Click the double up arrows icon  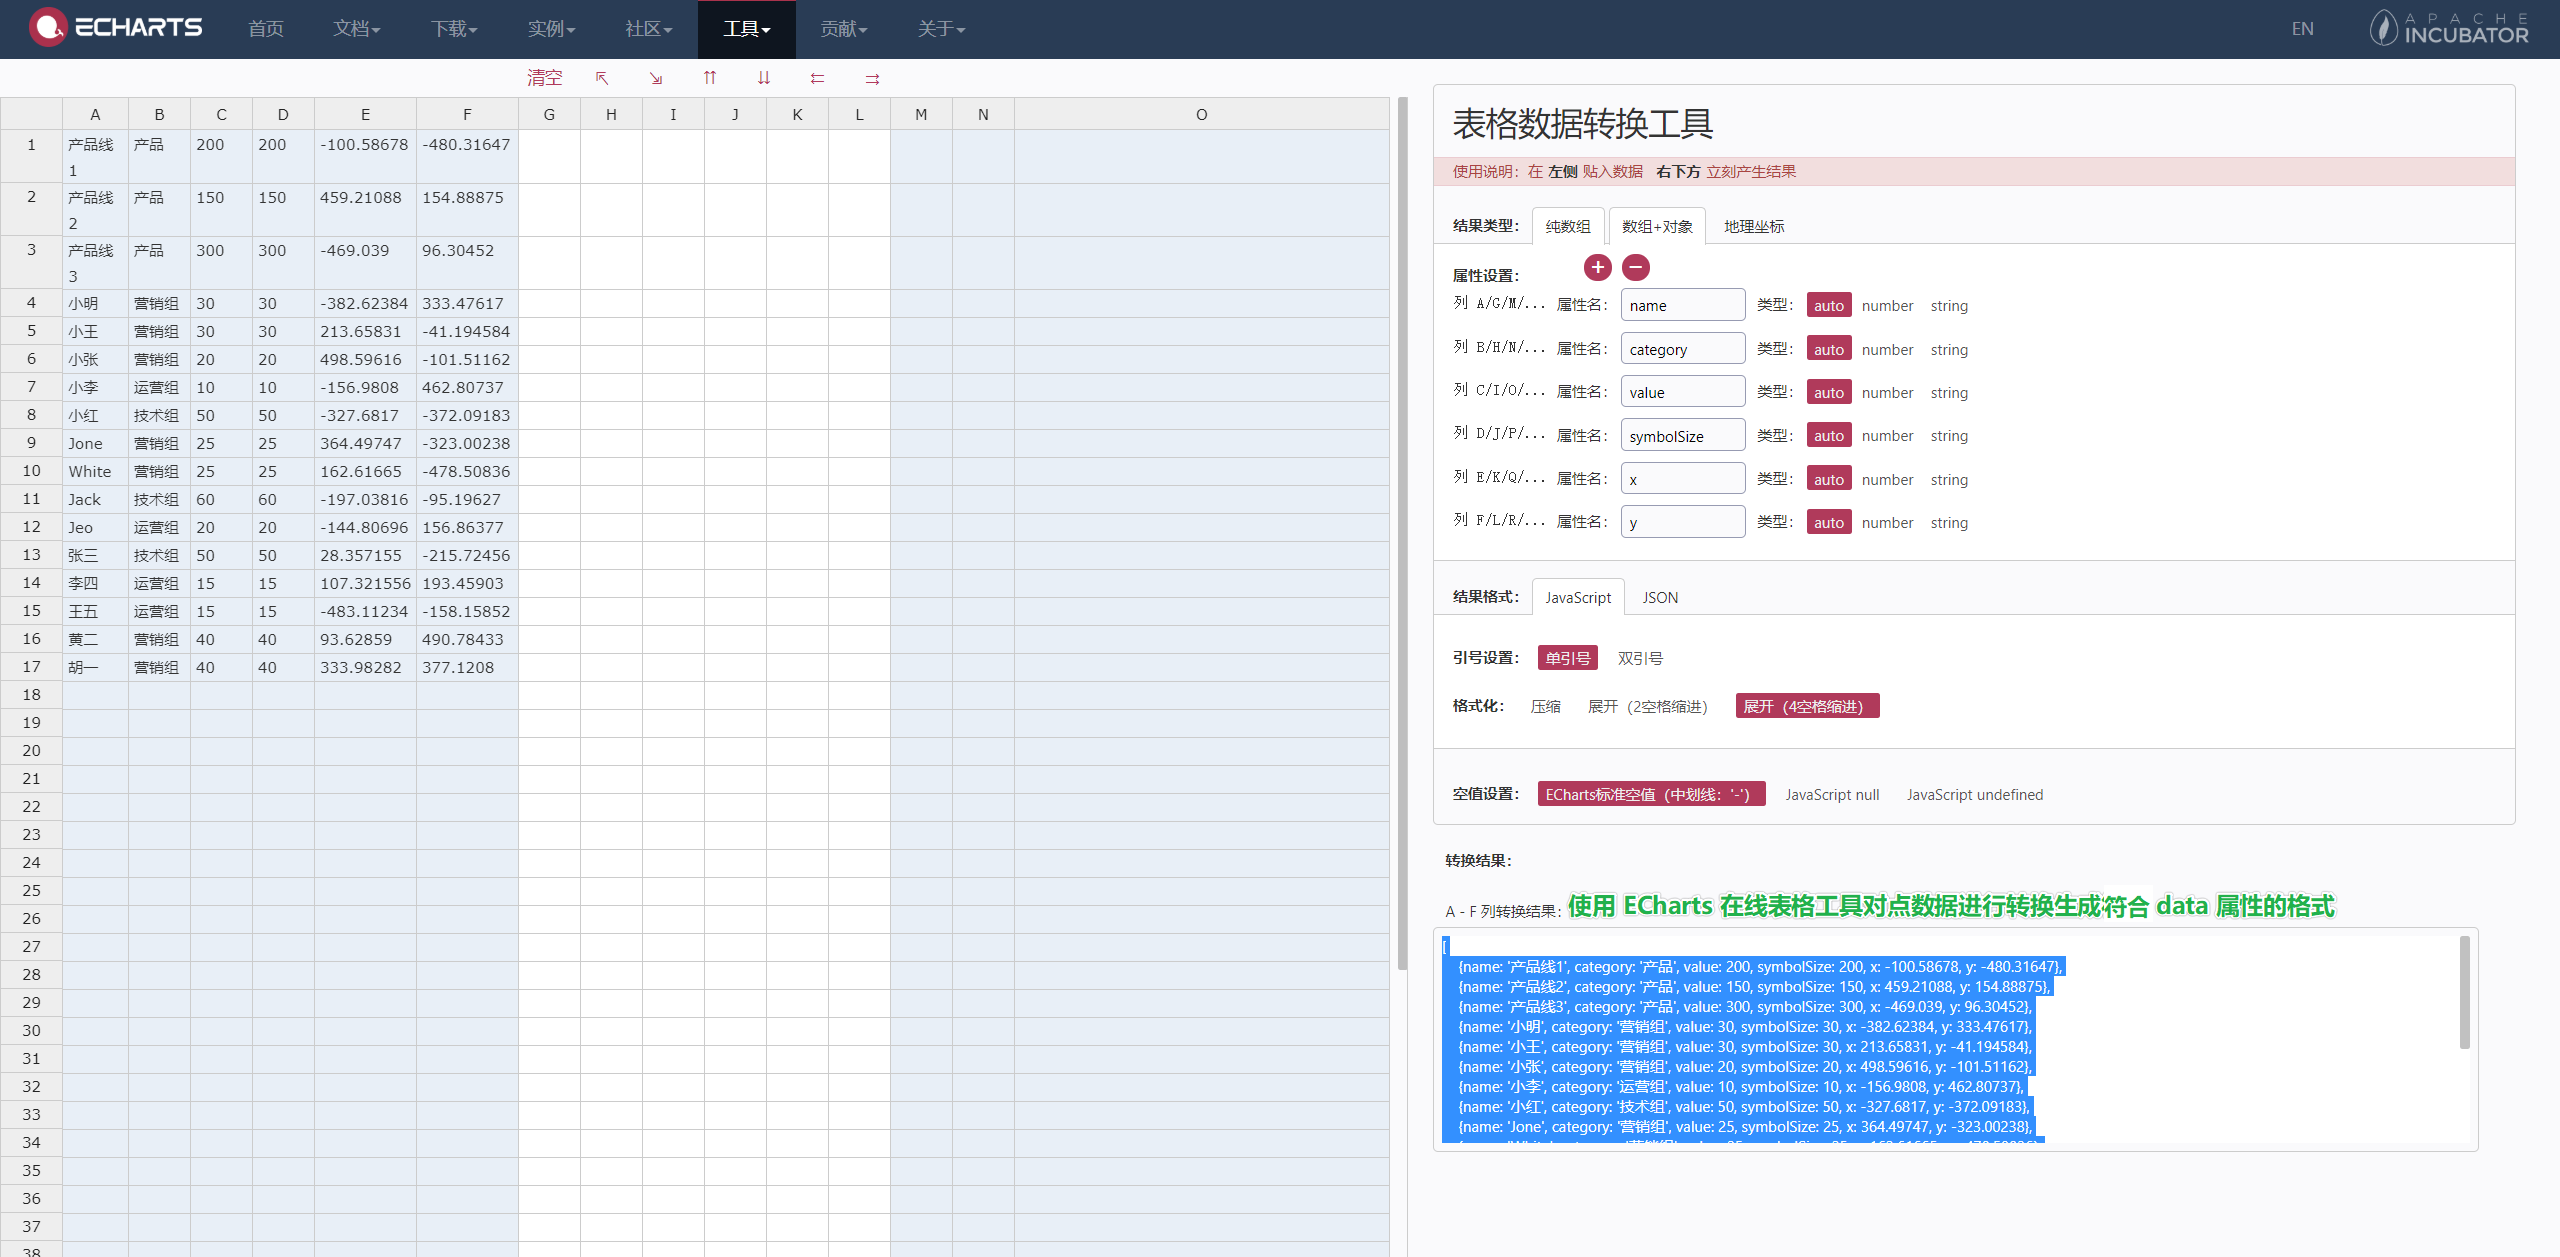[710, 78]
